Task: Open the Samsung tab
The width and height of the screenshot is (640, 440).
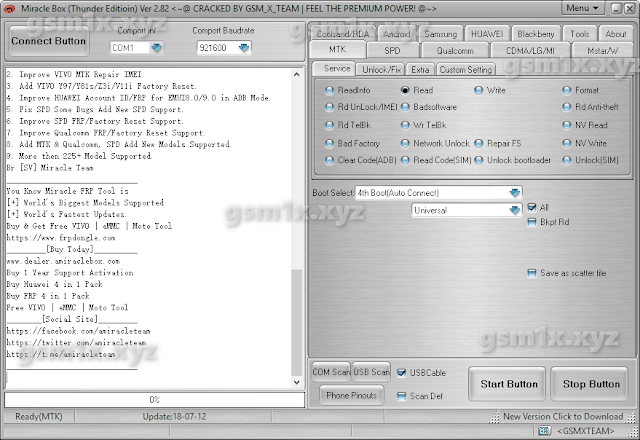Action: coord(441,34)
